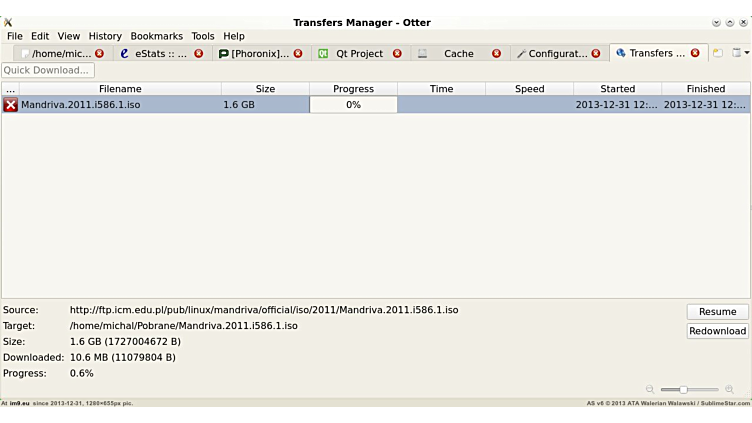The width and height of the screenshot is (752, 423).
Task: Click the zoom in magnifier icon
Action: click(x=729, y=389)
